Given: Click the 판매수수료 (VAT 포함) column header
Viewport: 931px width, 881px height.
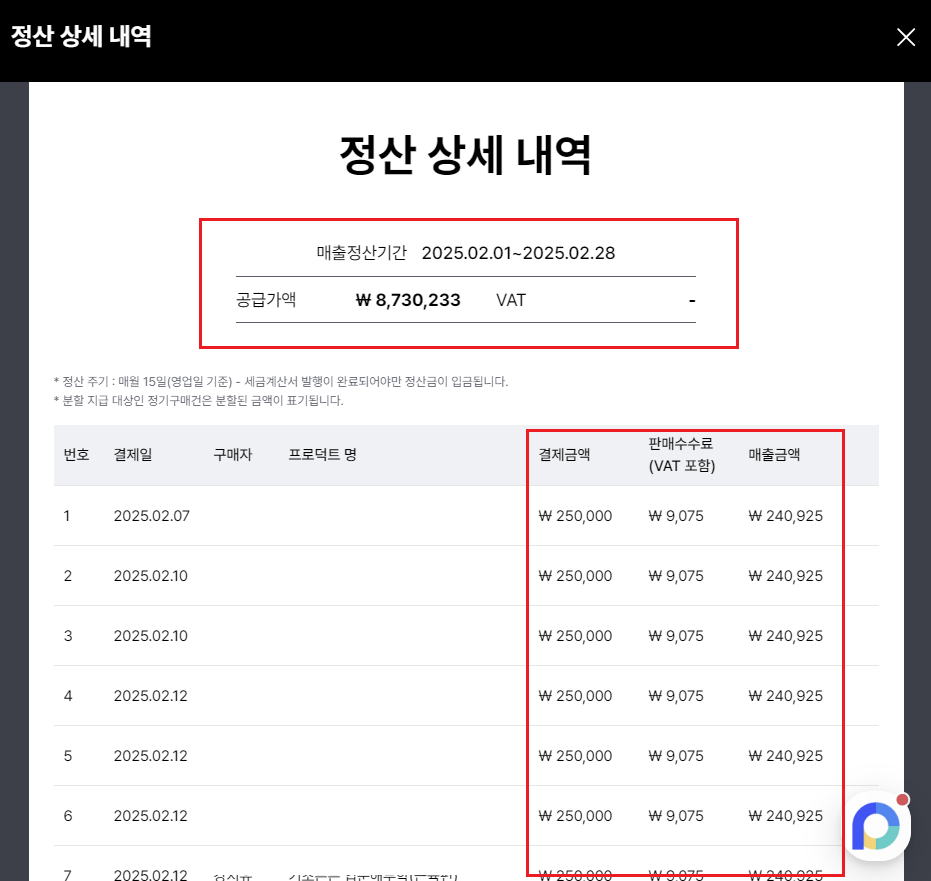Looking at the screenshot, I should 682,455.
